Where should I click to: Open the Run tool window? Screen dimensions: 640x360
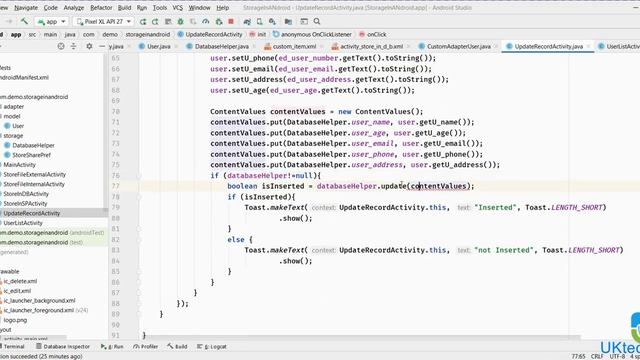112,347
